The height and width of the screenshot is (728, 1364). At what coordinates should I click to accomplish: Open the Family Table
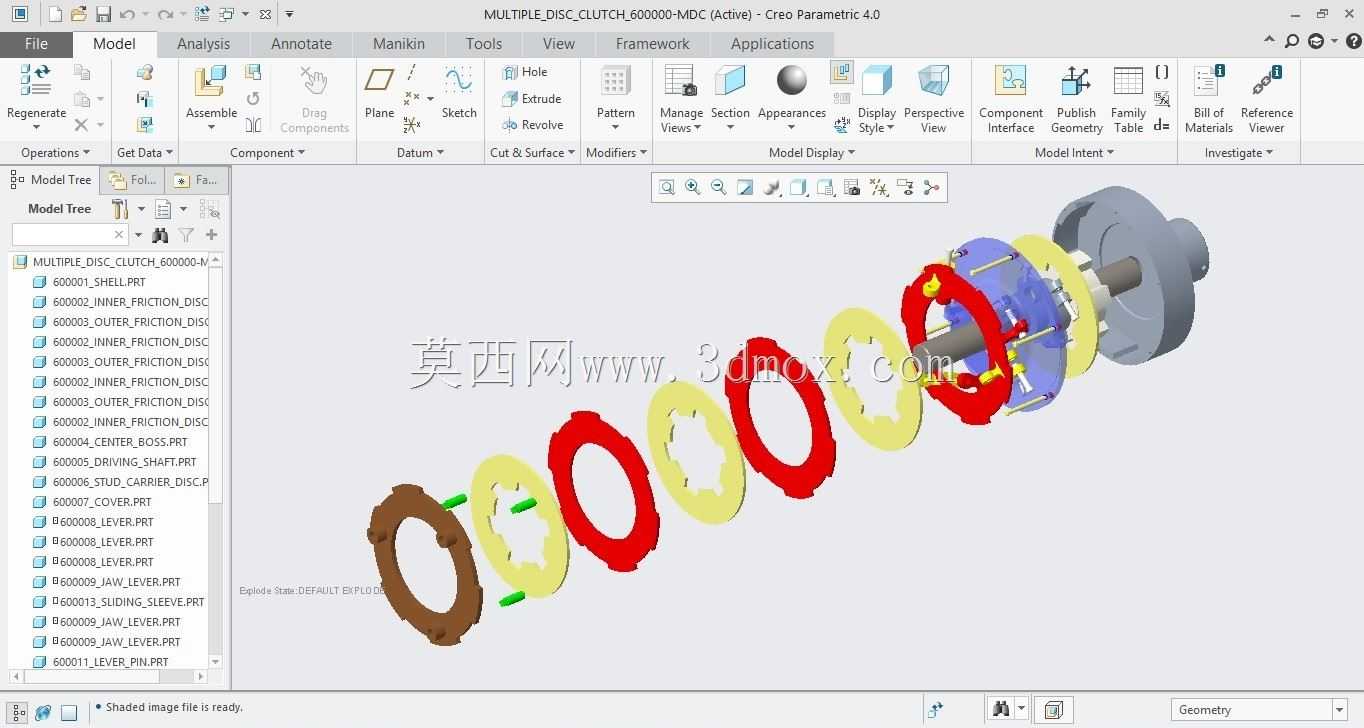click(1128, 99)
